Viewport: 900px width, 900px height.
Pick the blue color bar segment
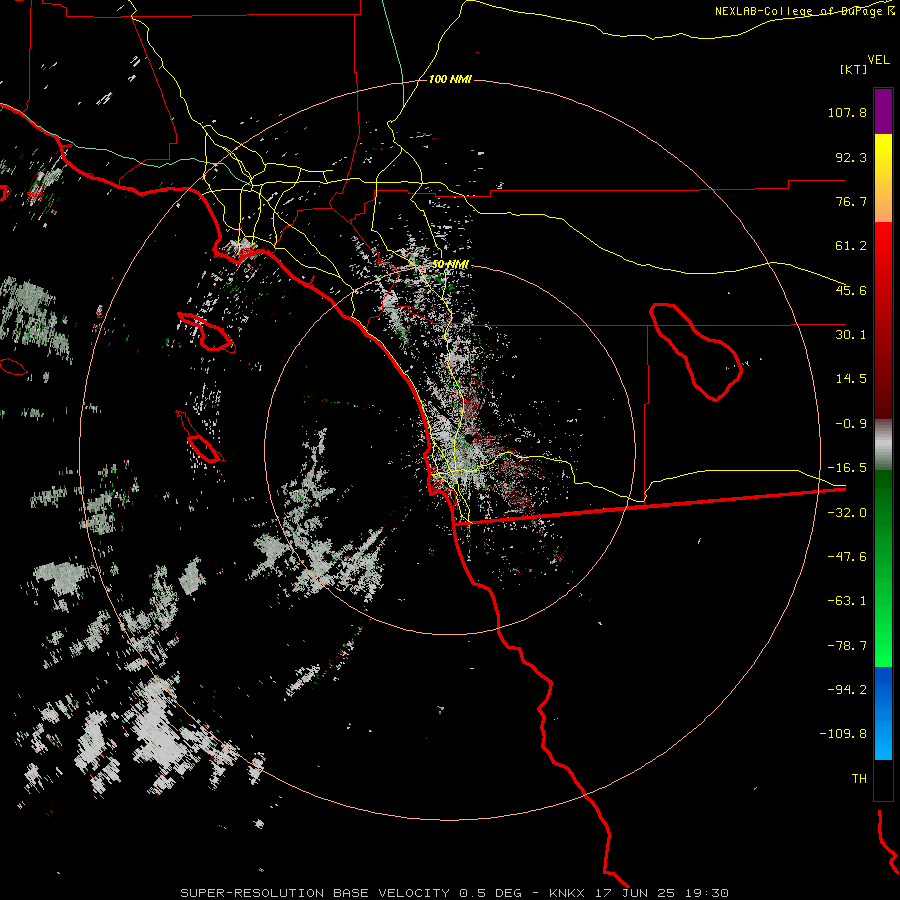883,713
